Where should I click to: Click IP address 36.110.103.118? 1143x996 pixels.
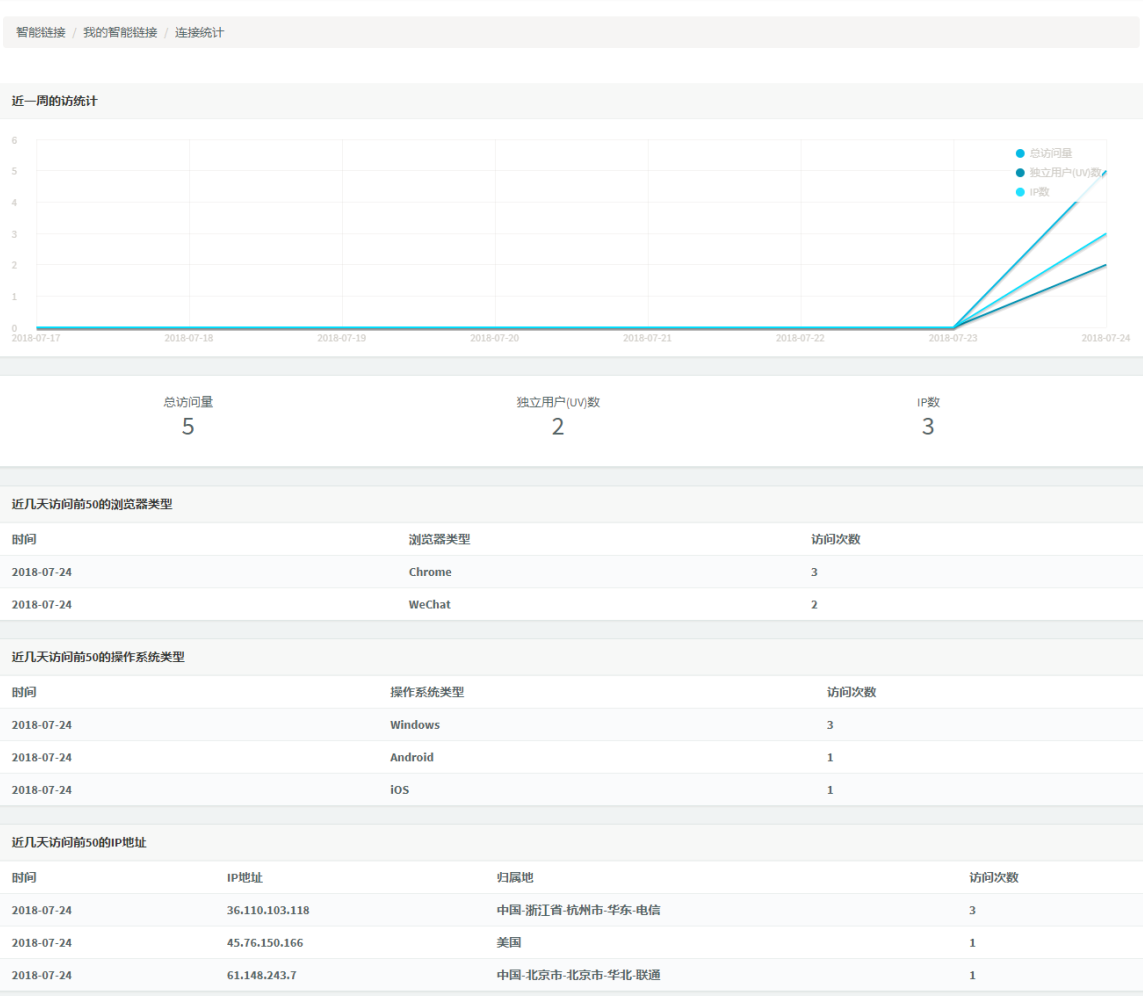[268, 910]
